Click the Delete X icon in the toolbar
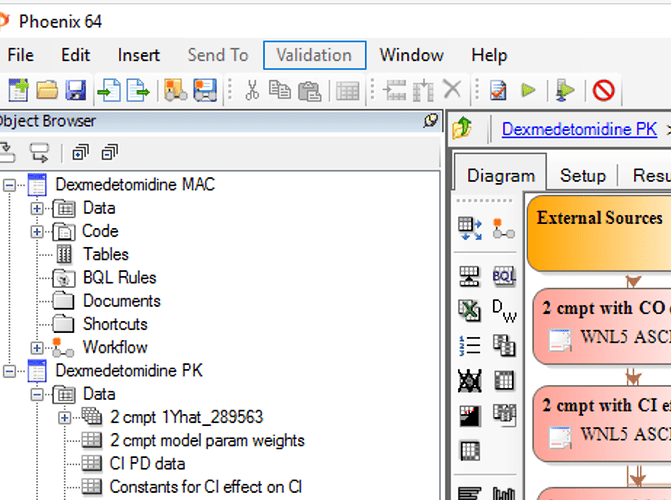Image resolution: width=671 pixels, height=500 pixels. pyautogui.click(x=452, y=89)
